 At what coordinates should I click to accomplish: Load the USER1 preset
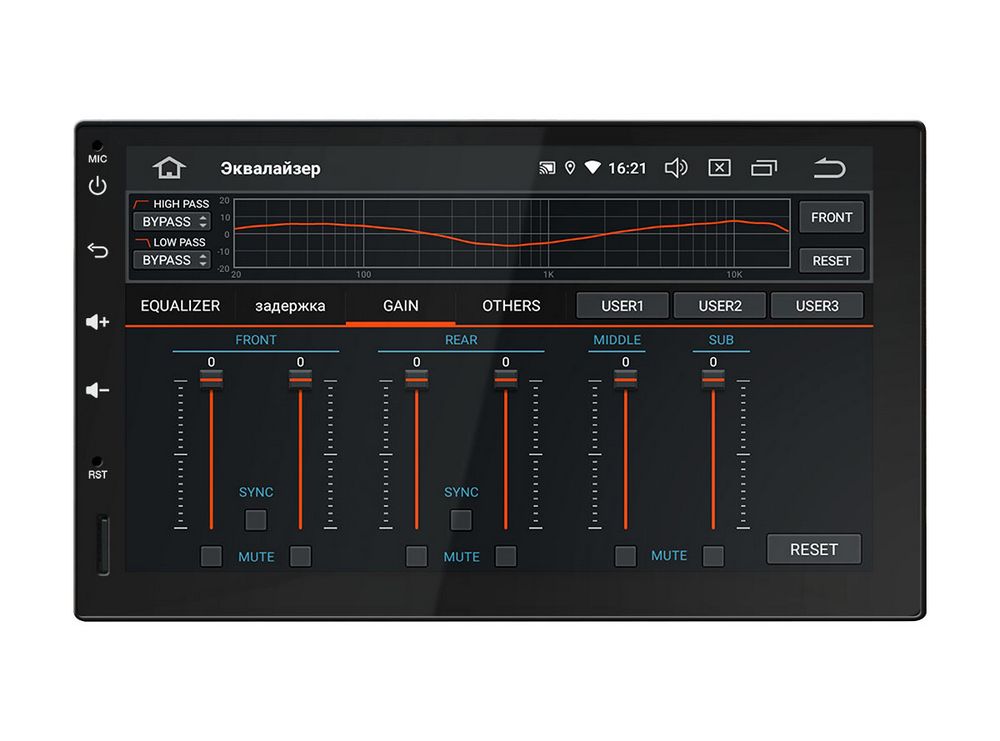(x=622, y=306)
